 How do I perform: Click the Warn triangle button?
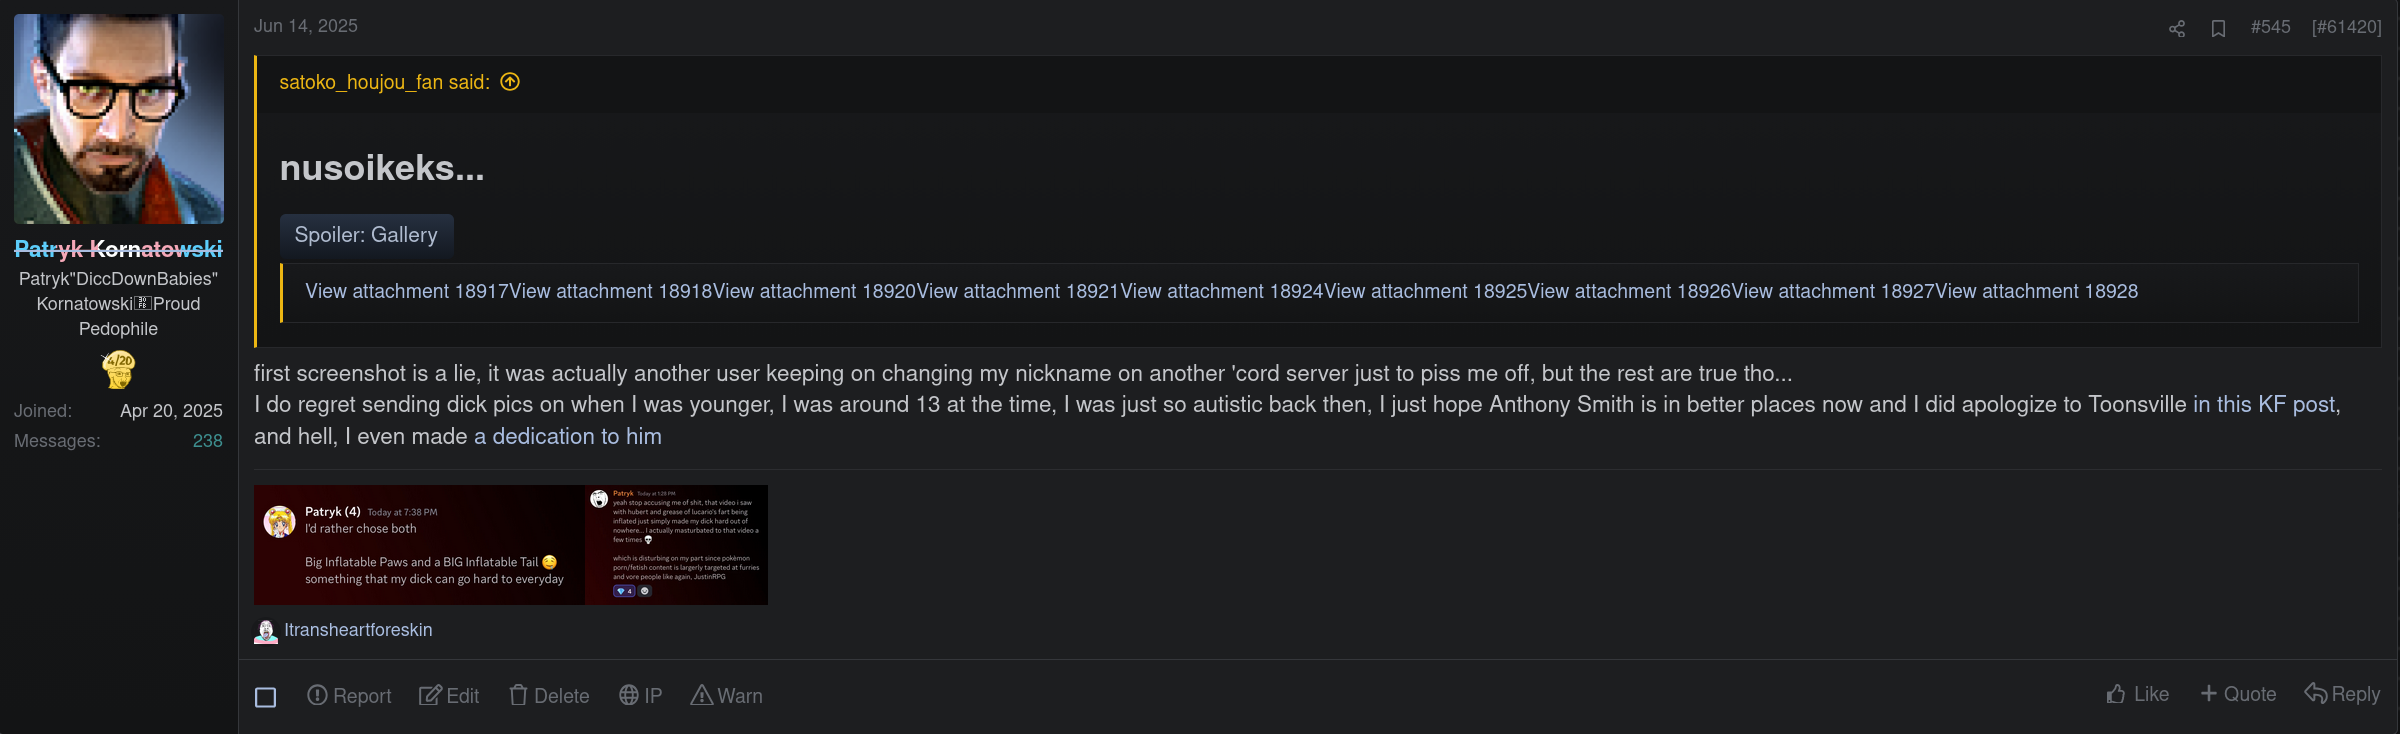(726, 695)
